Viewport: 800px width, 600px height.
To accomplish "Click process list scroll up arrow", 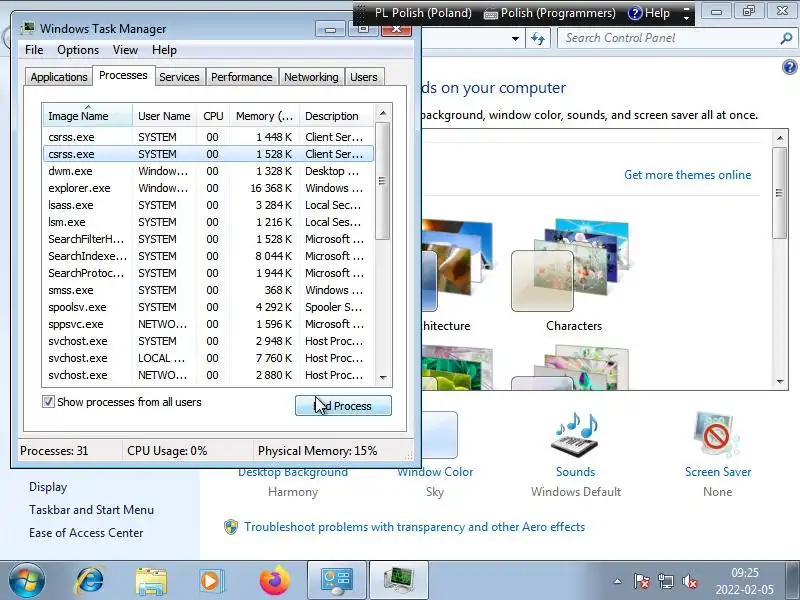I will tap(383, 113).
